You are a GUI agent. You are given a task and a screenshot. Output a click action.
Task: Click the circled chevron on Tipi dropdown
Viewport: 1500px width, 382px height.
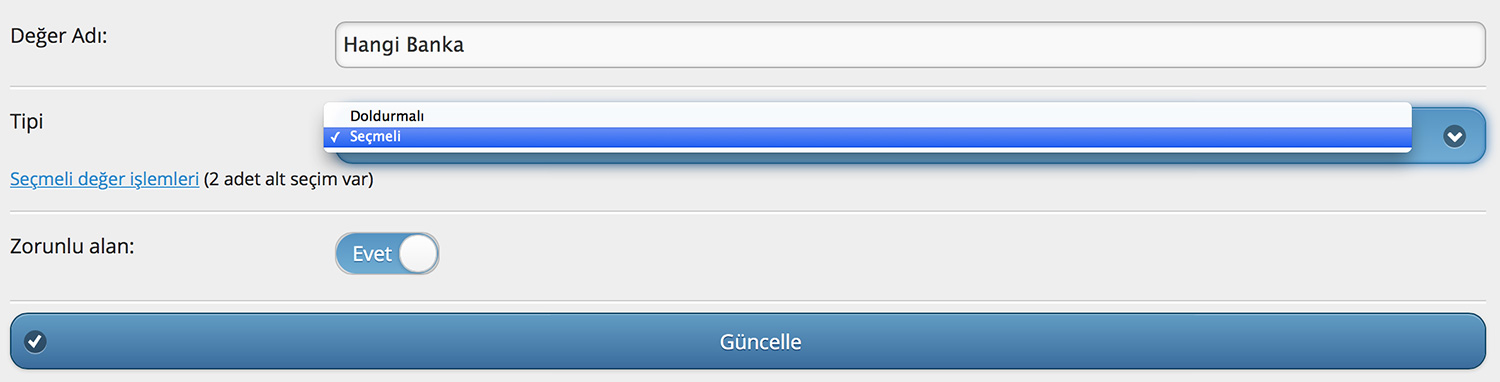[x=1454, y=136]
